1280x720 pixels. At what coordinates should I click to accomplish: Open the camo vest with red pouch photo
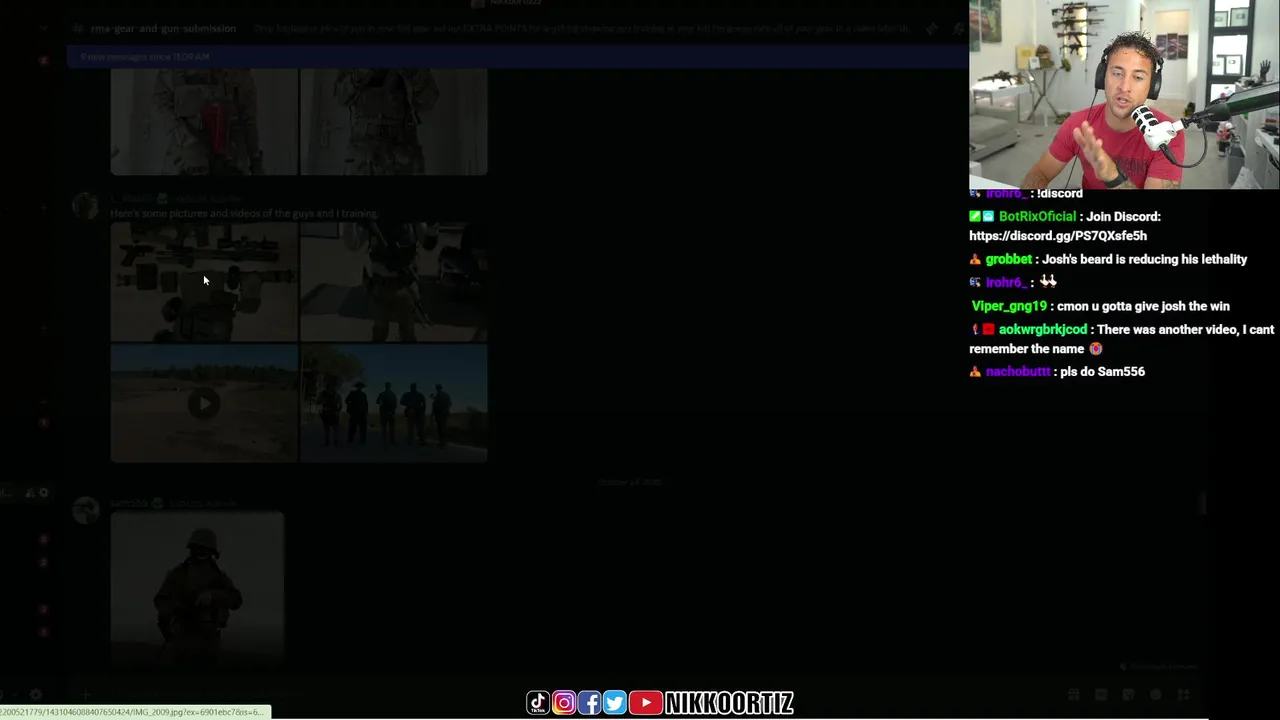tap(204, 122)
